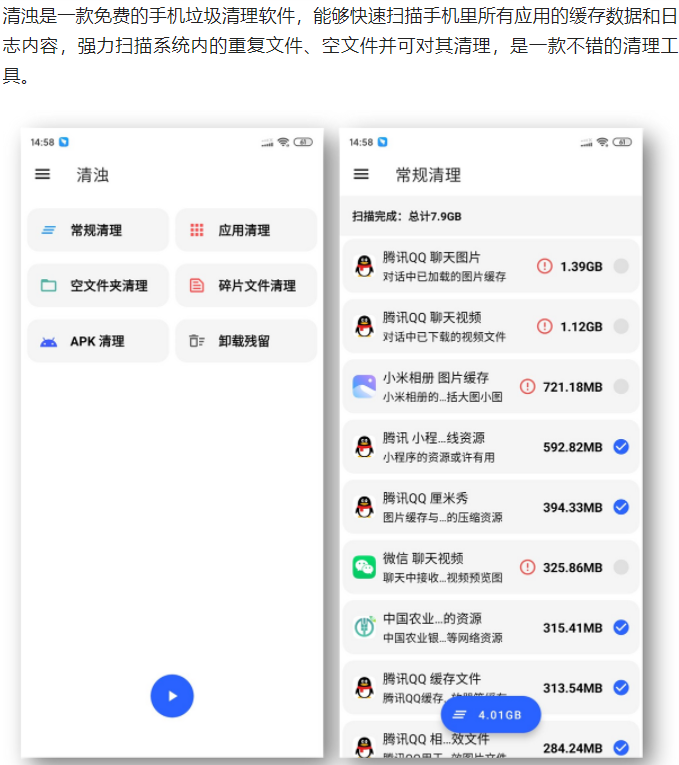
Task: Click description 对话中已加载的图片缓存
Action: coord(444,277)
